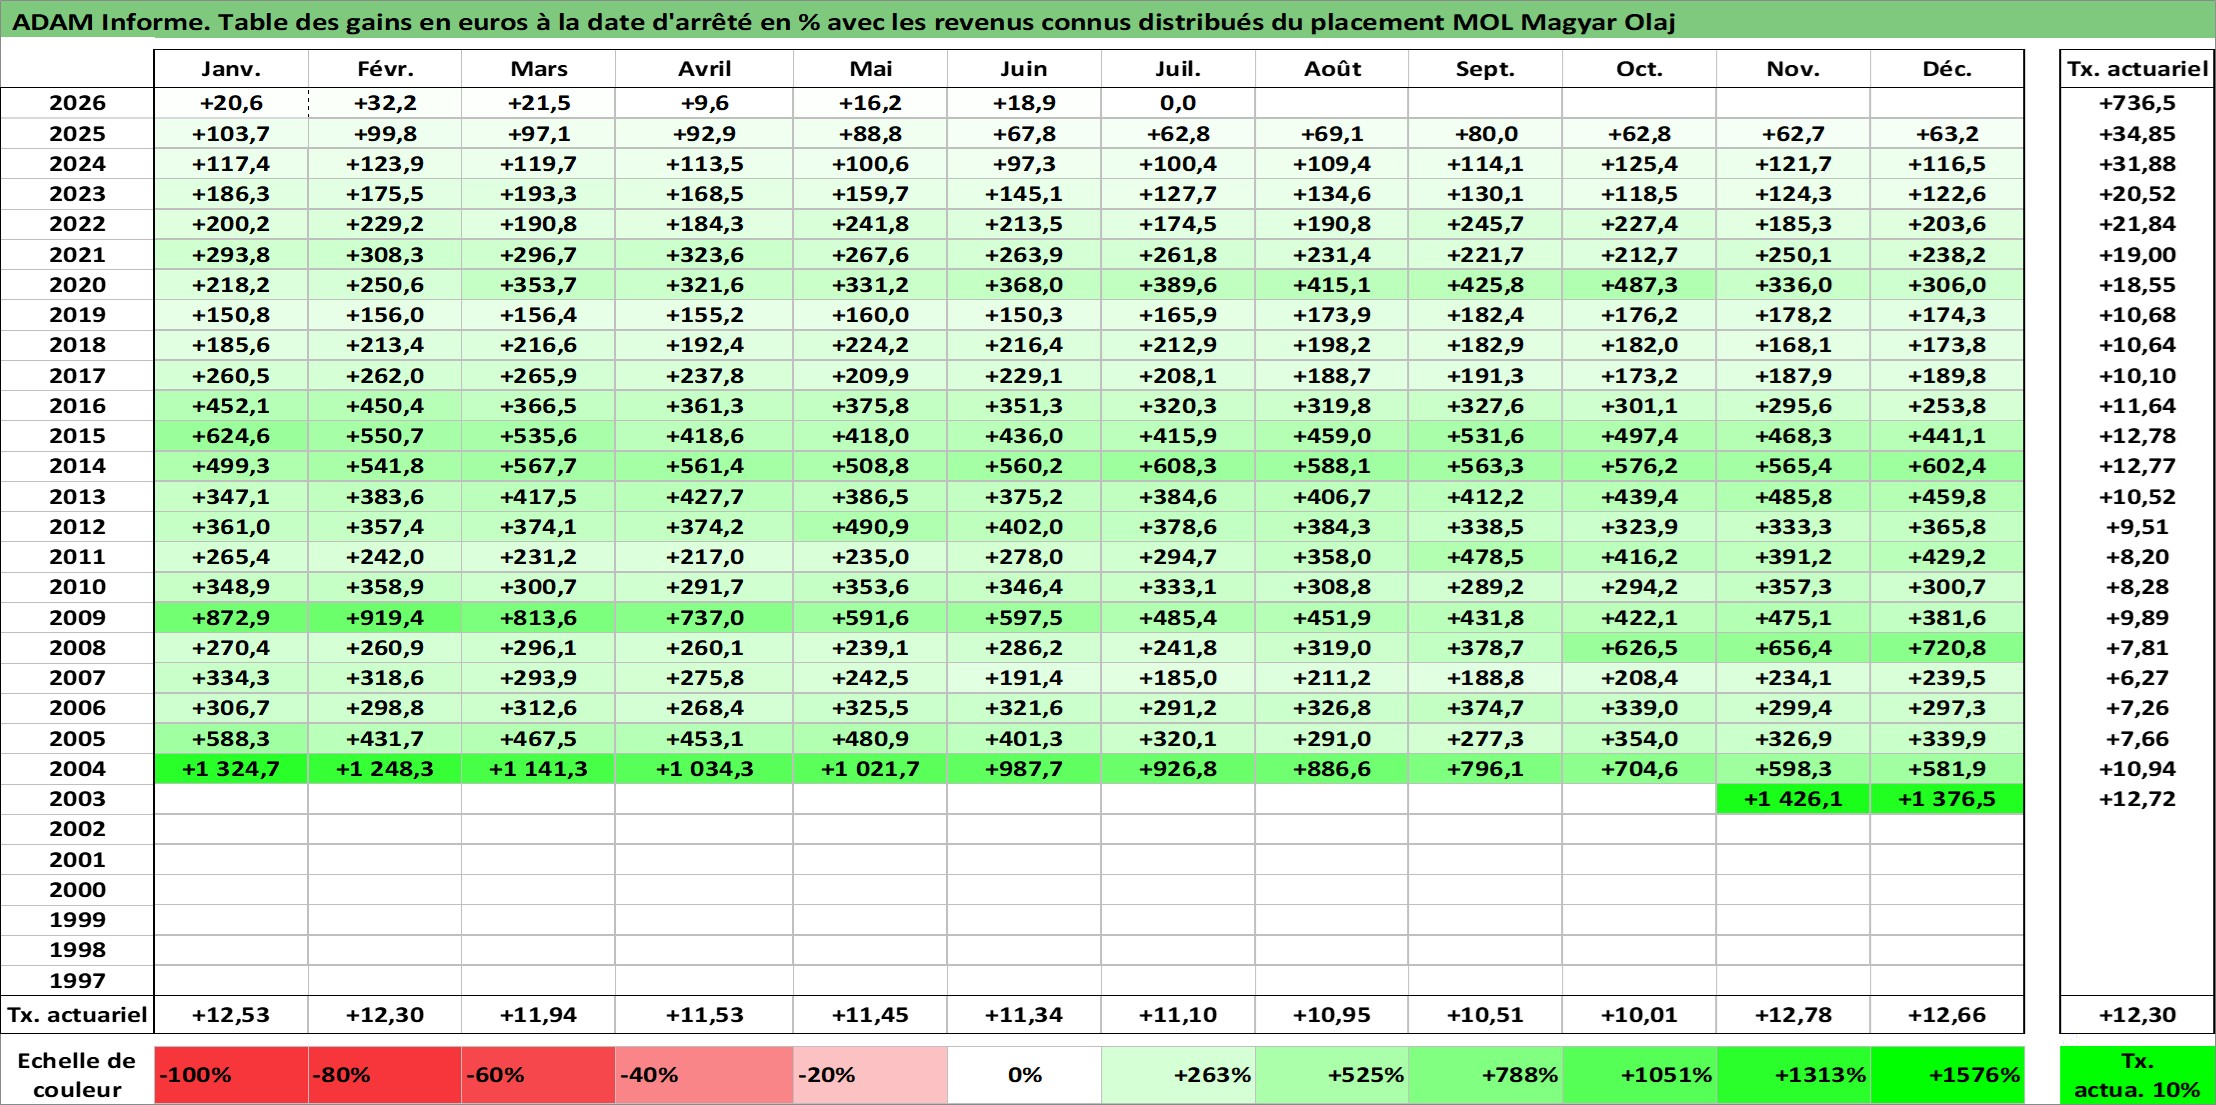
Task: Click the Echelle de couleur label
Action: pos(77,1075)
